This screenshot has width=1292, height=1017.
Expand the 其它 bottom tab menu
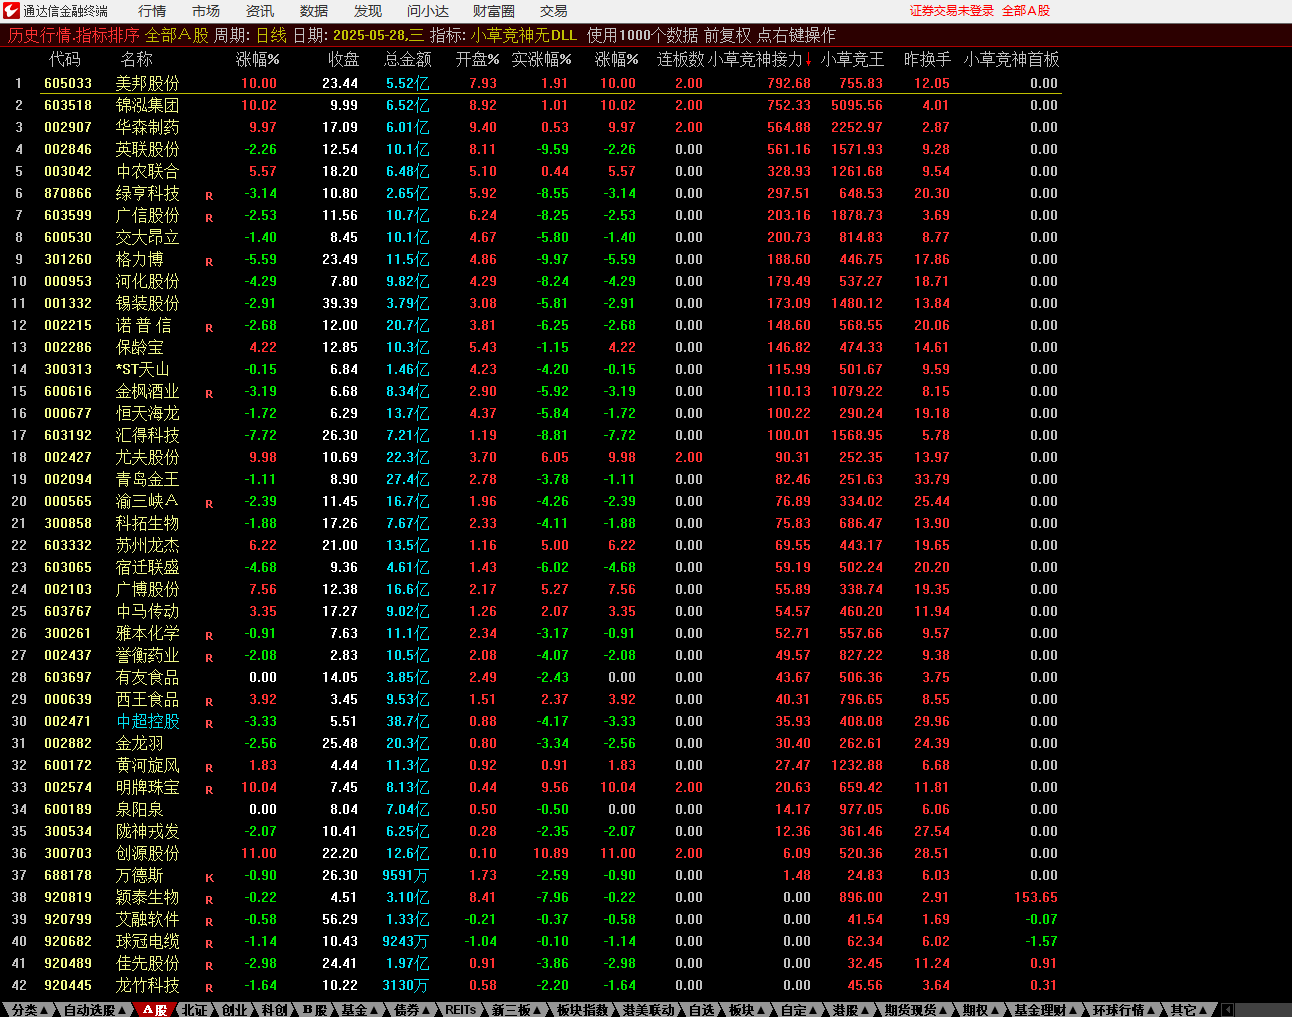(1189, 1010)
